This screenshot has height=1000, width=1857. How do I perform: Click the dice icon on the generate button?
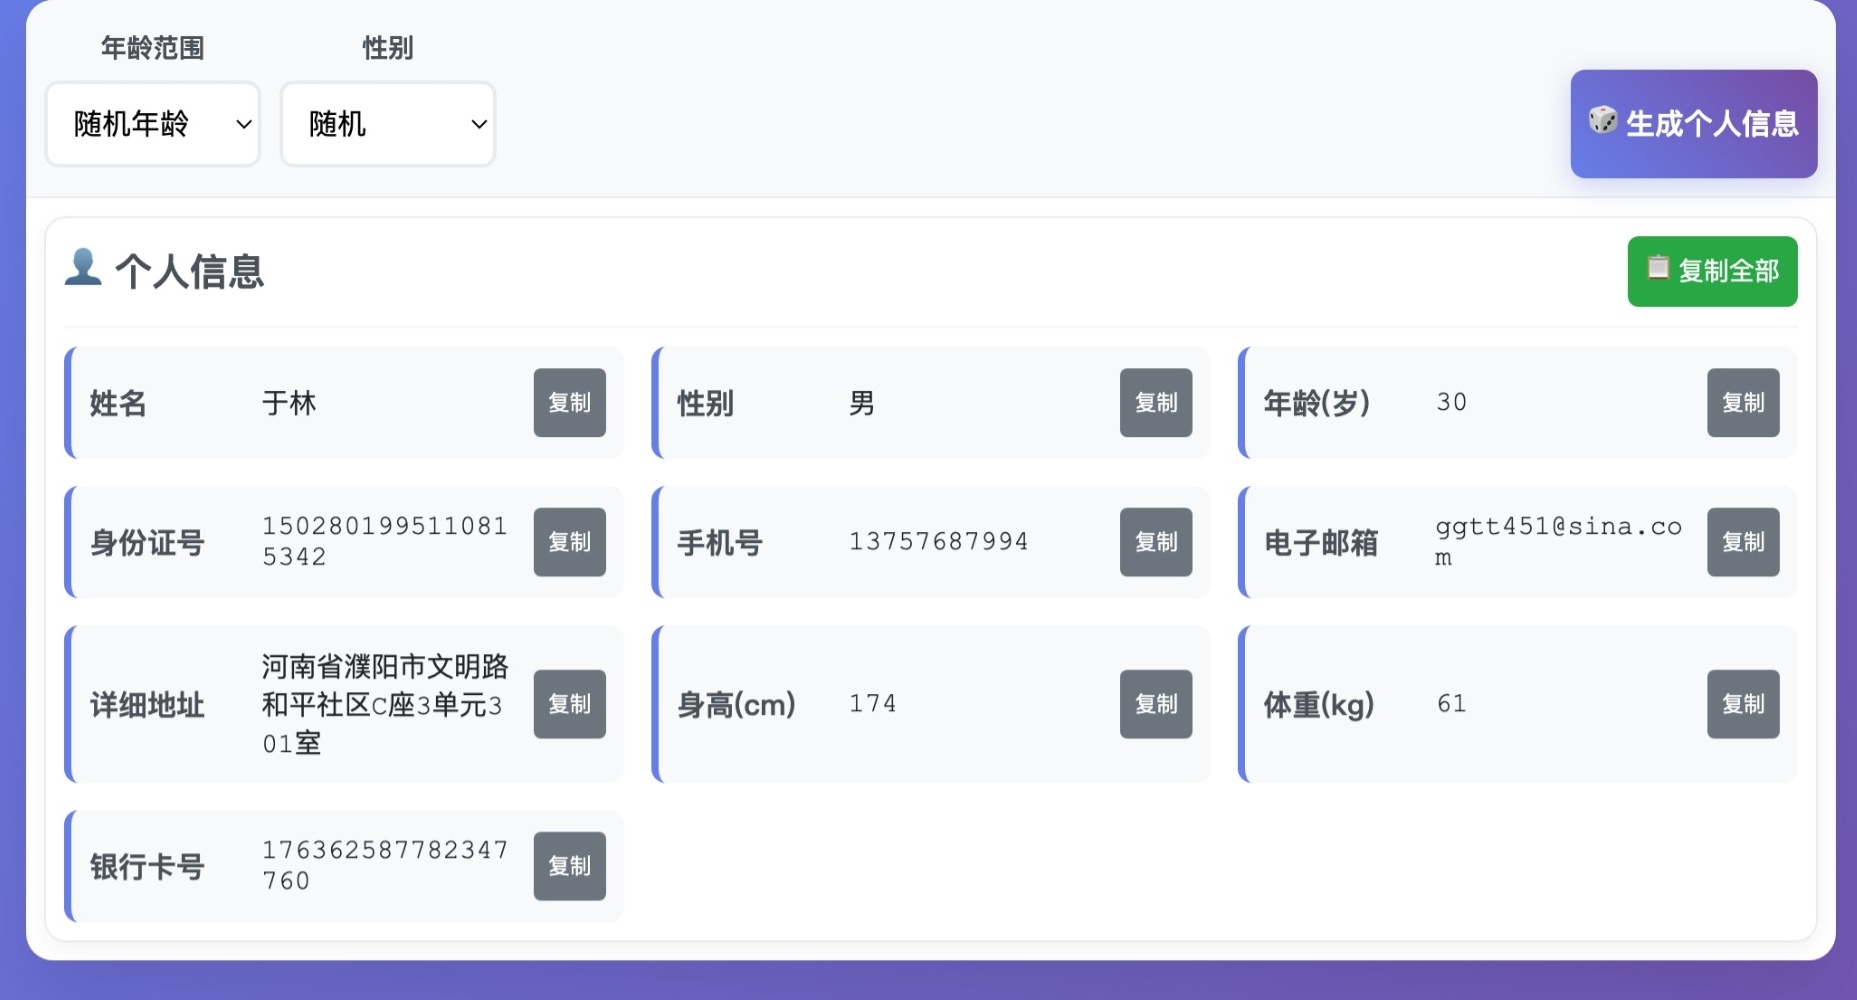point(1602,120)
